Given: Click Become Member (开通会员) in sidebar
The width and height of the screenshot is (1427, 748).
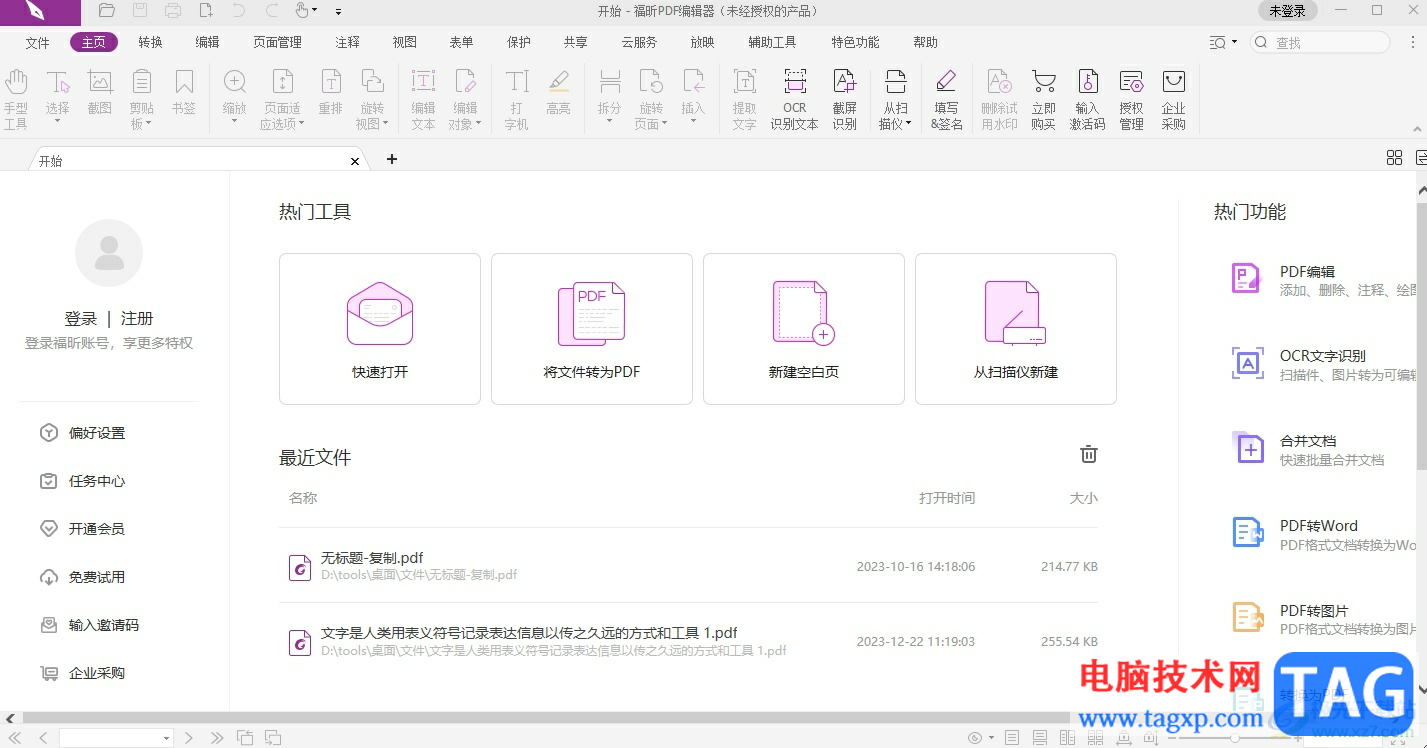Looking at the screenshot, I should tap(84, 529).
